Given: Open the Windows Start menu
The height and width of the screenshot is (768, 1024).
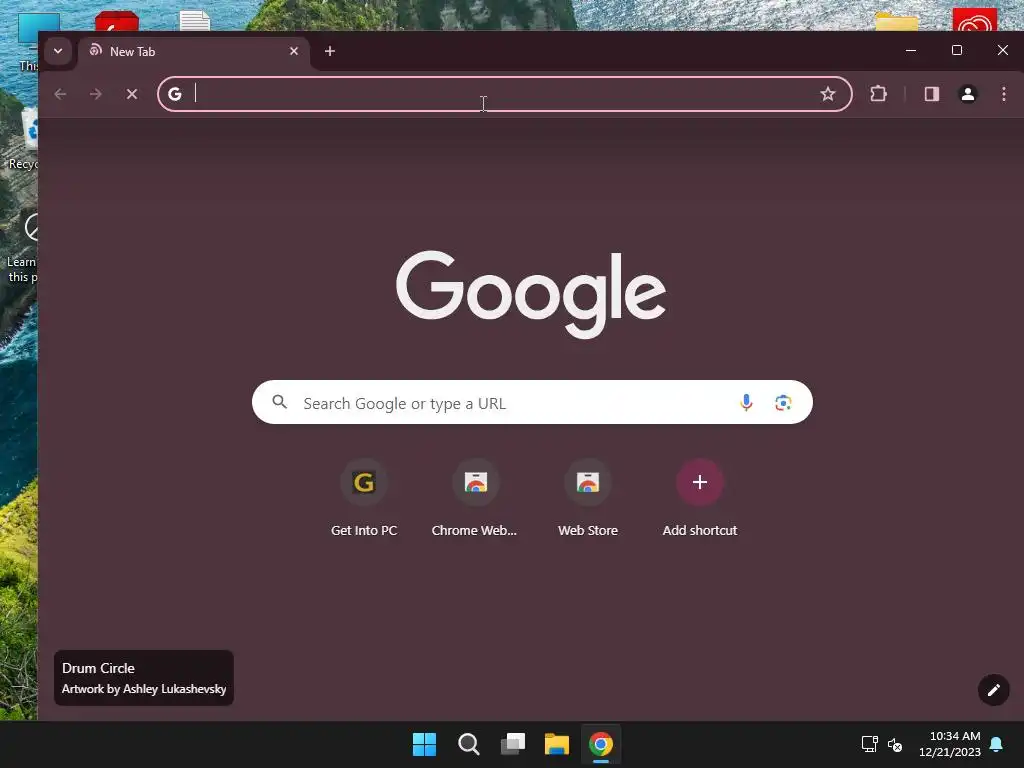Looking at the screenshot, I should pyautogui.click(x=424, y=744).
